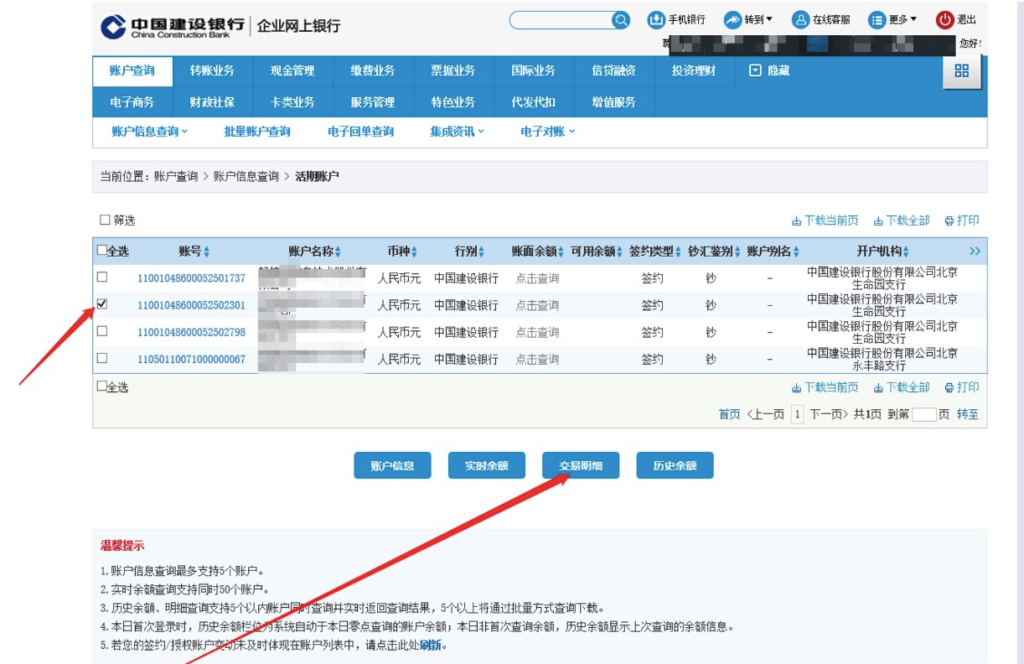Open 转账业务 tab
This screenshot has height=664, width=1024.
pyautogui.click(x=212, y=71)
